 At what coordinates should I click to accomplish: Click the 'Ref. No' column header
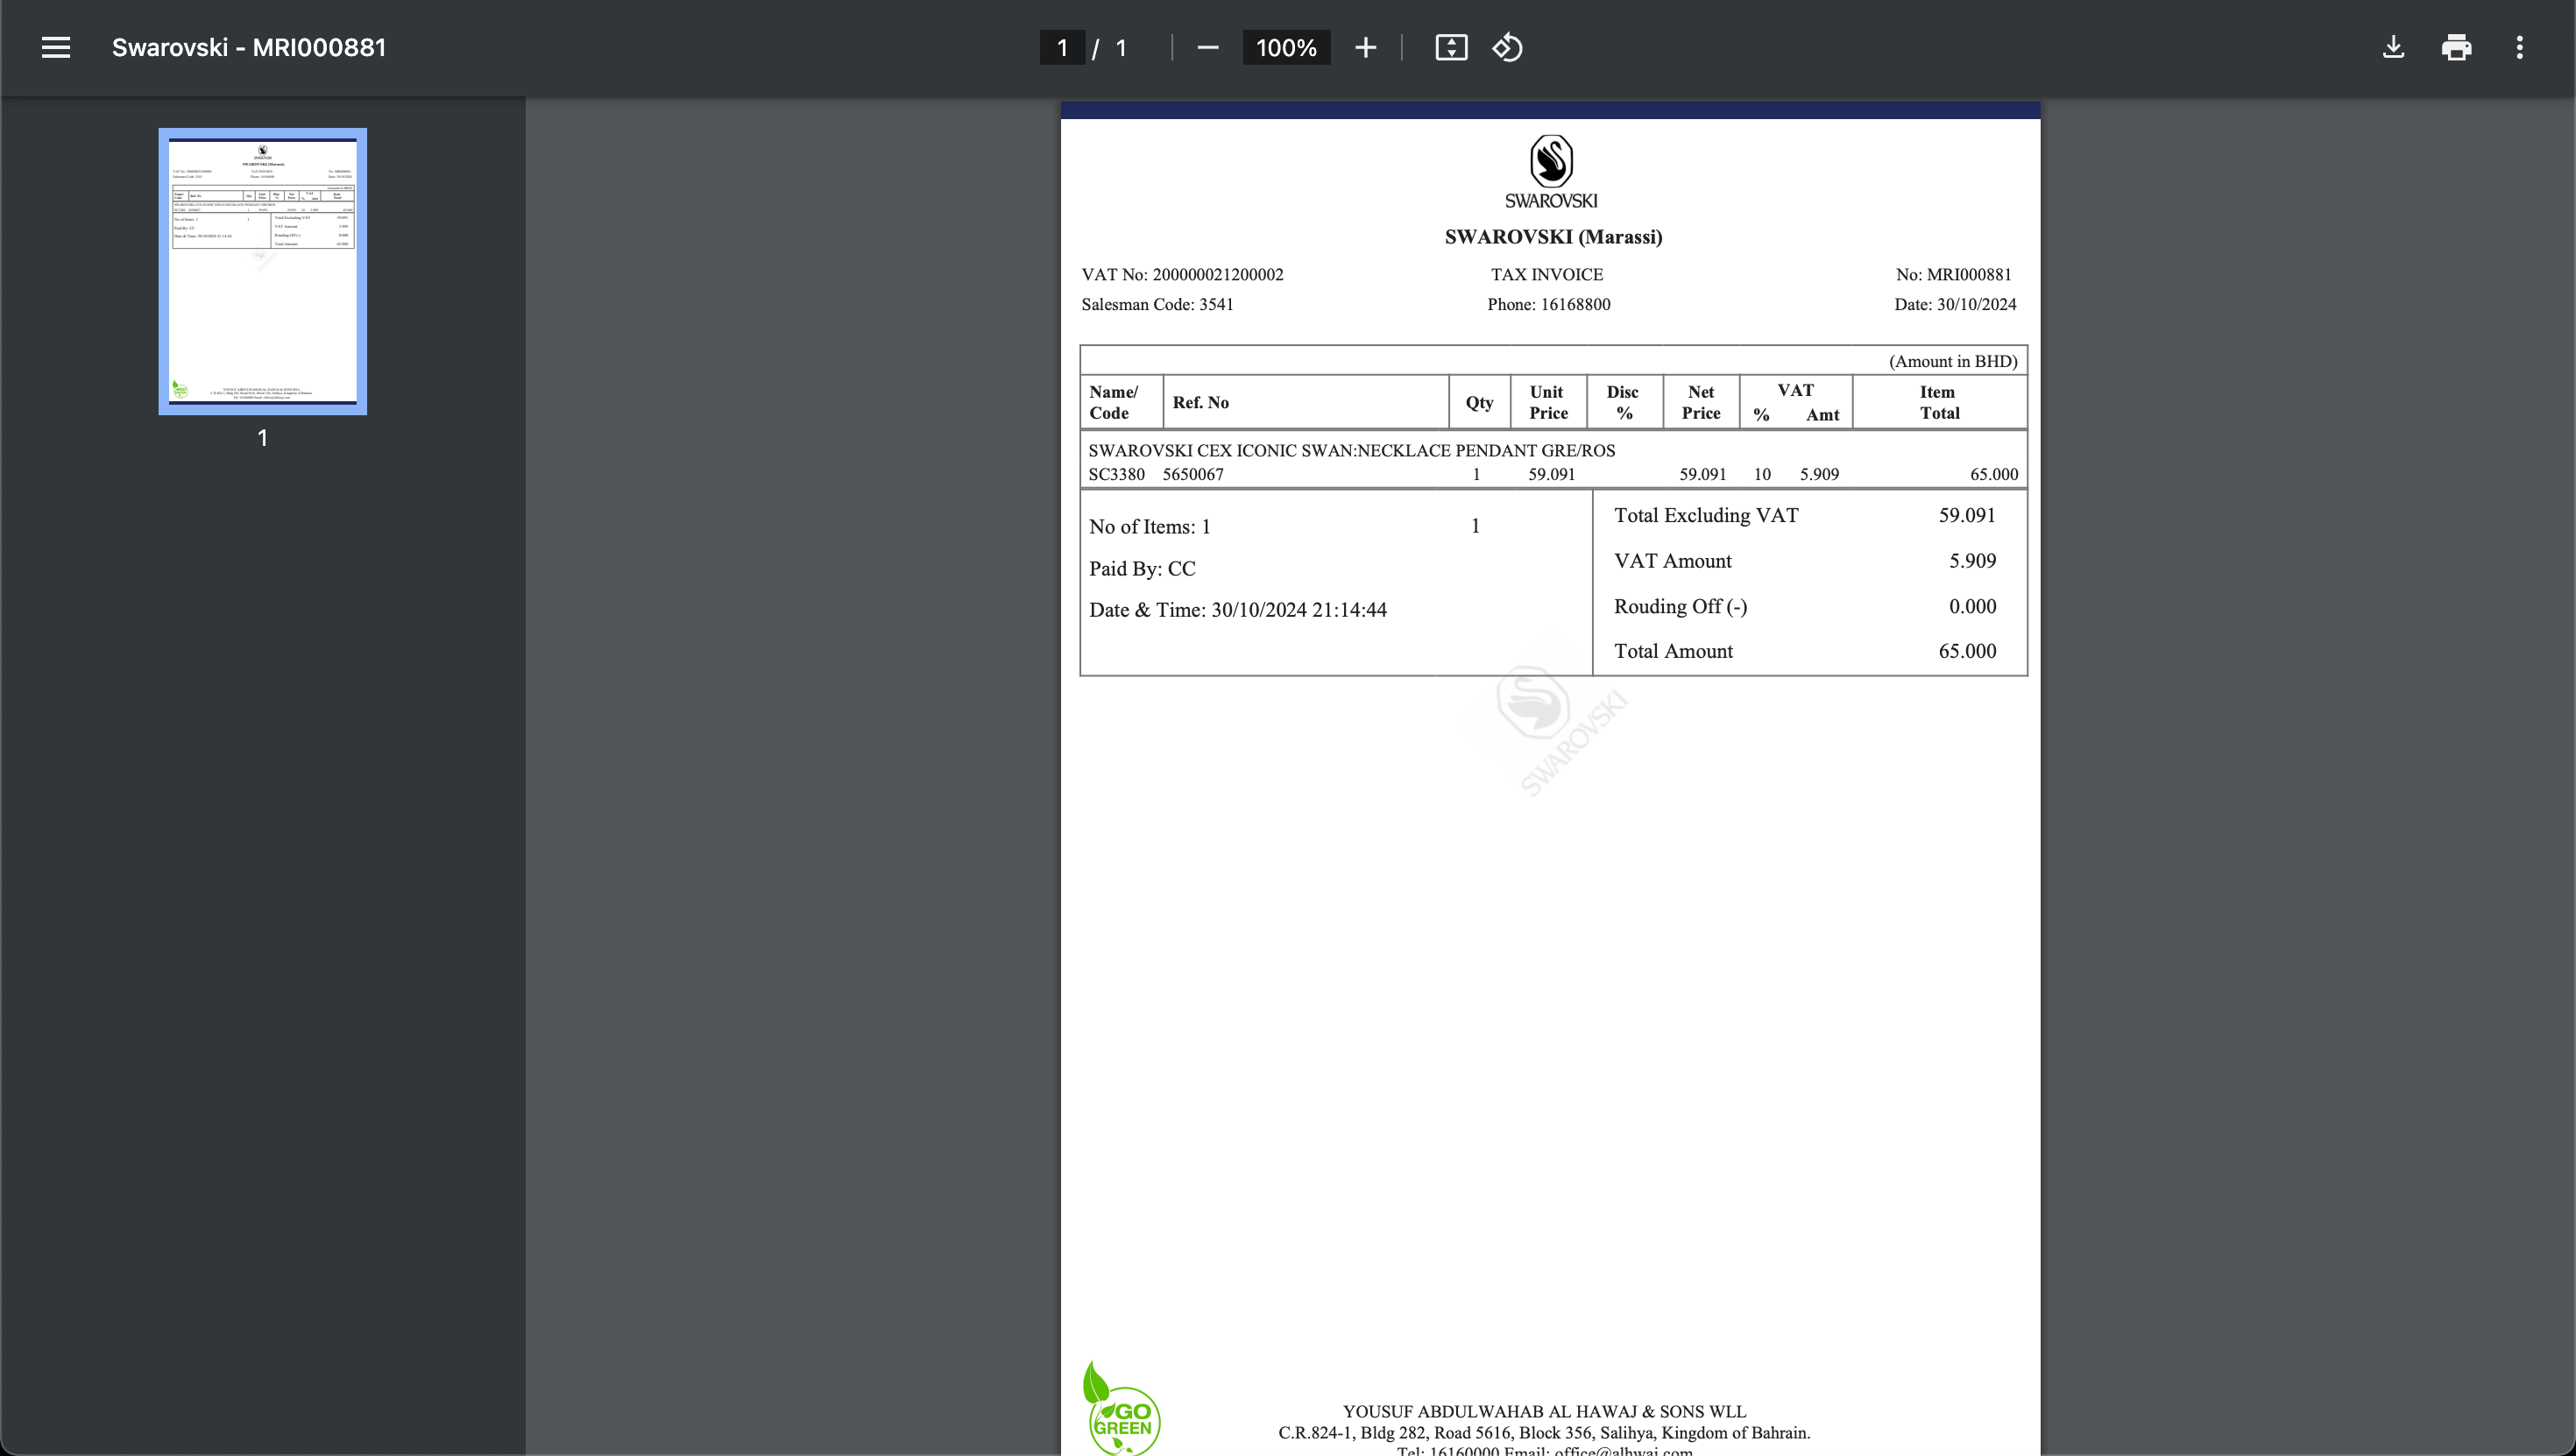(1200, 402)
